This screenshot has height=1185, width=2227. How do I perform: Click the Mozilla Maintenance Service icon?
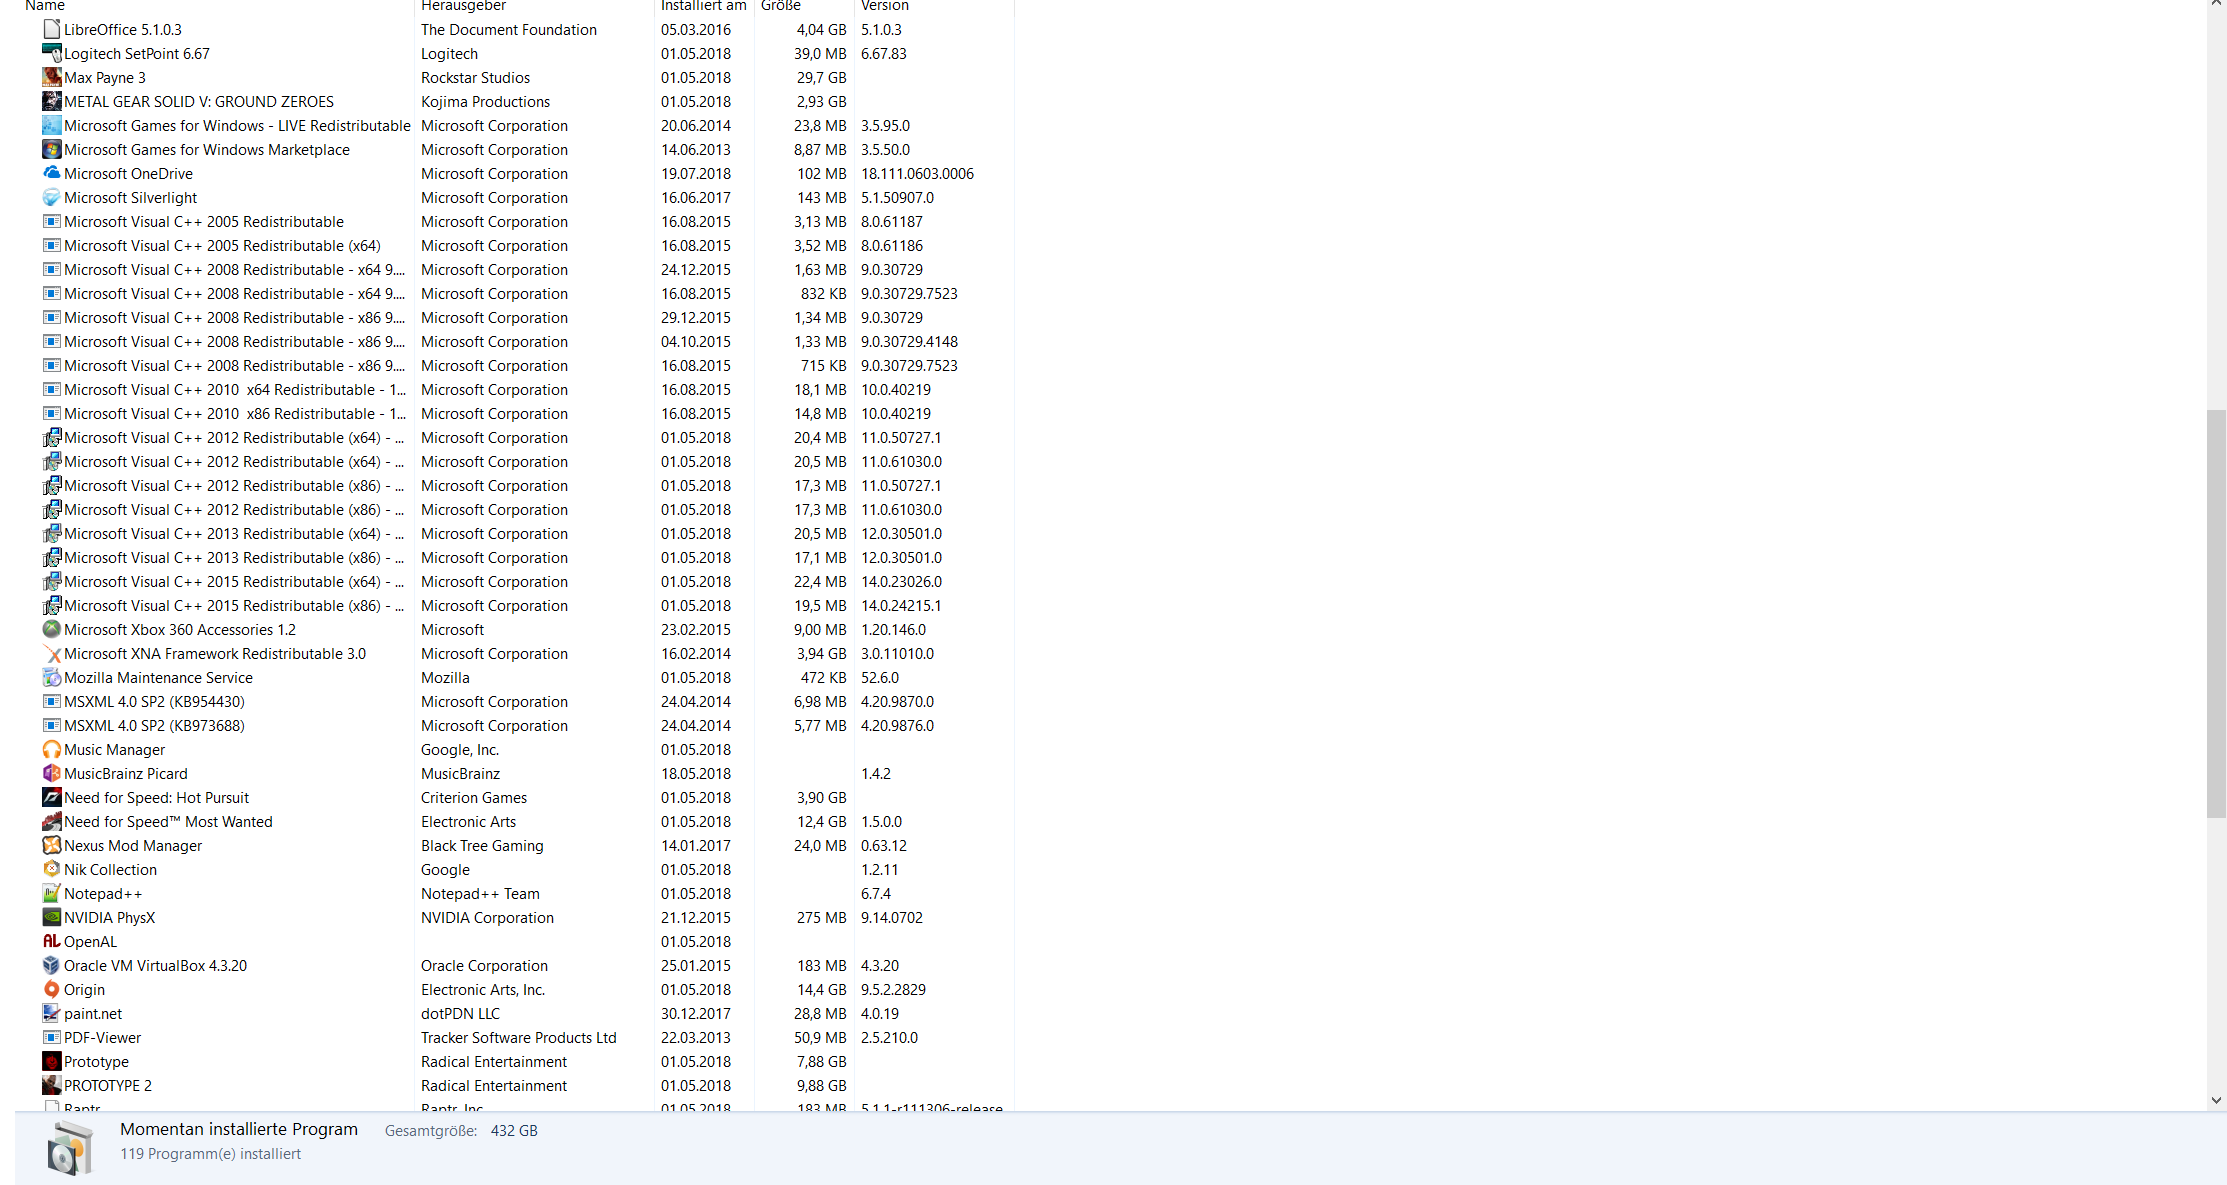pyautogui.click(x=52, y=677)
